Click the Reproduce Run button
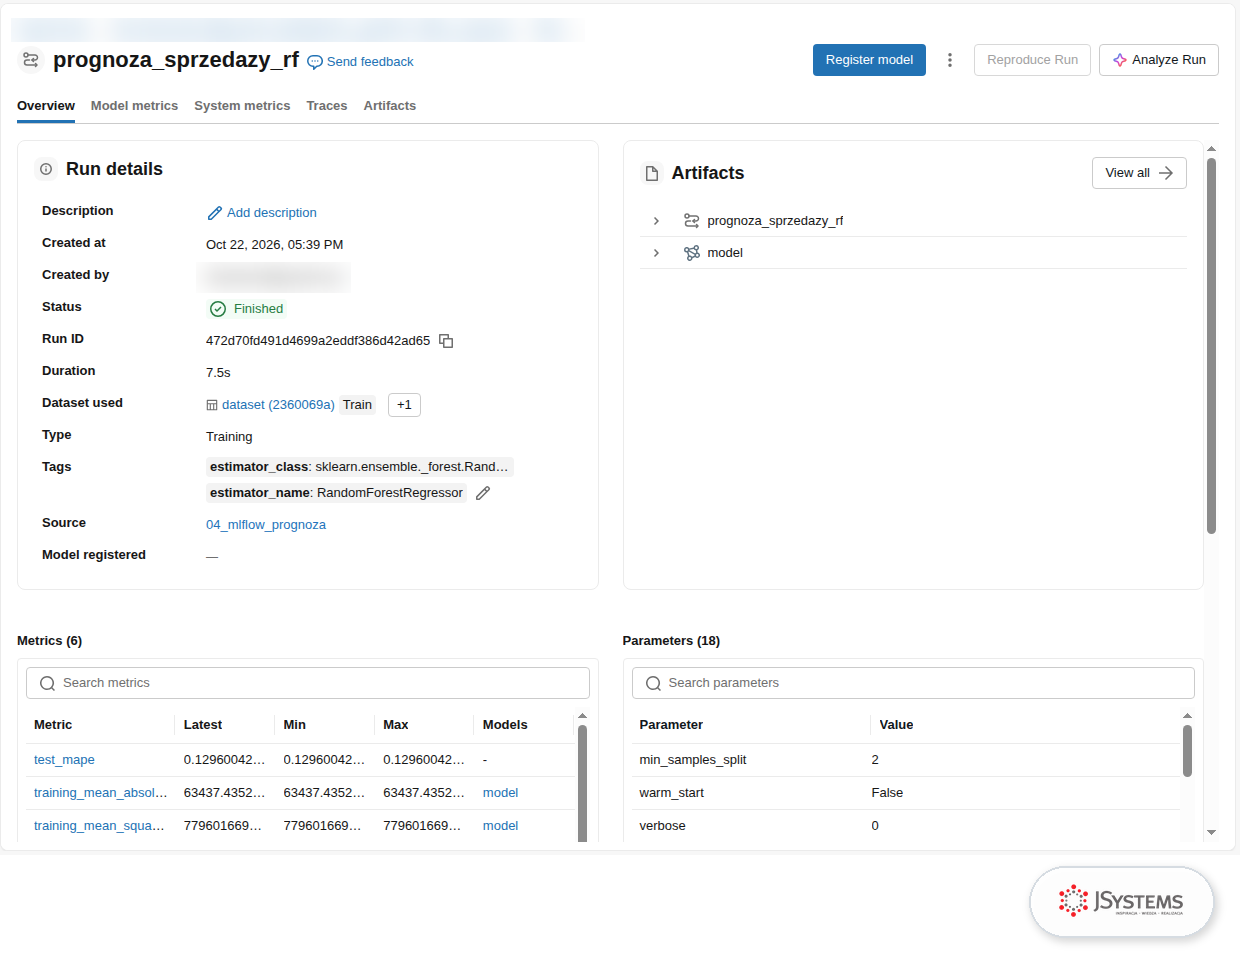The image size is (1240, 963). tap(1032, 60)
